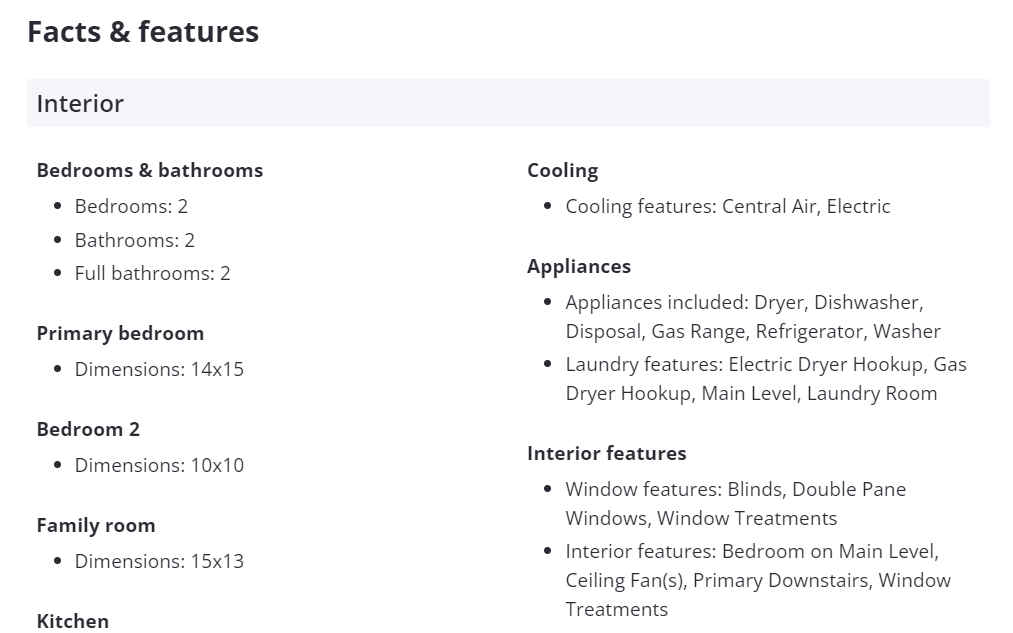1013x633 pixels.
Task: Click the Kitchen subheading
Action: [x=73, y=621]
